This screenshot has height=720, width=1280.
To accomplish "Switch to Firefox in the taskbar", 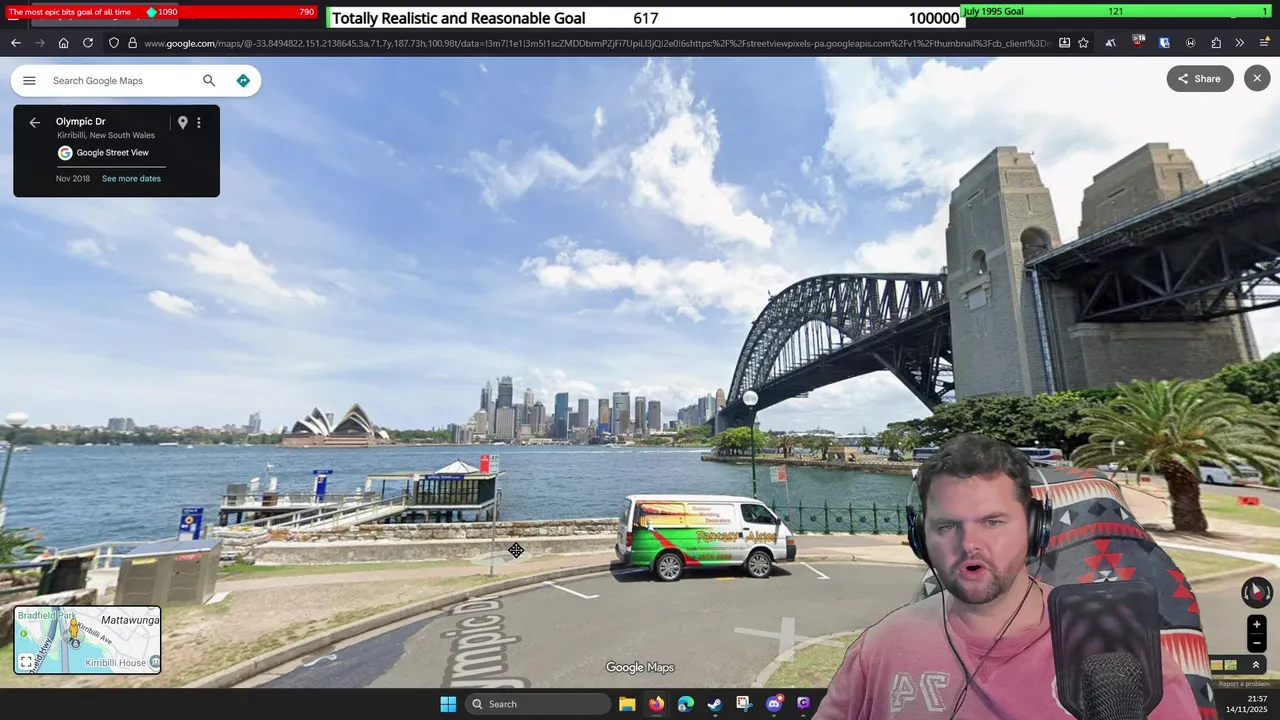I will coord(656,704).
